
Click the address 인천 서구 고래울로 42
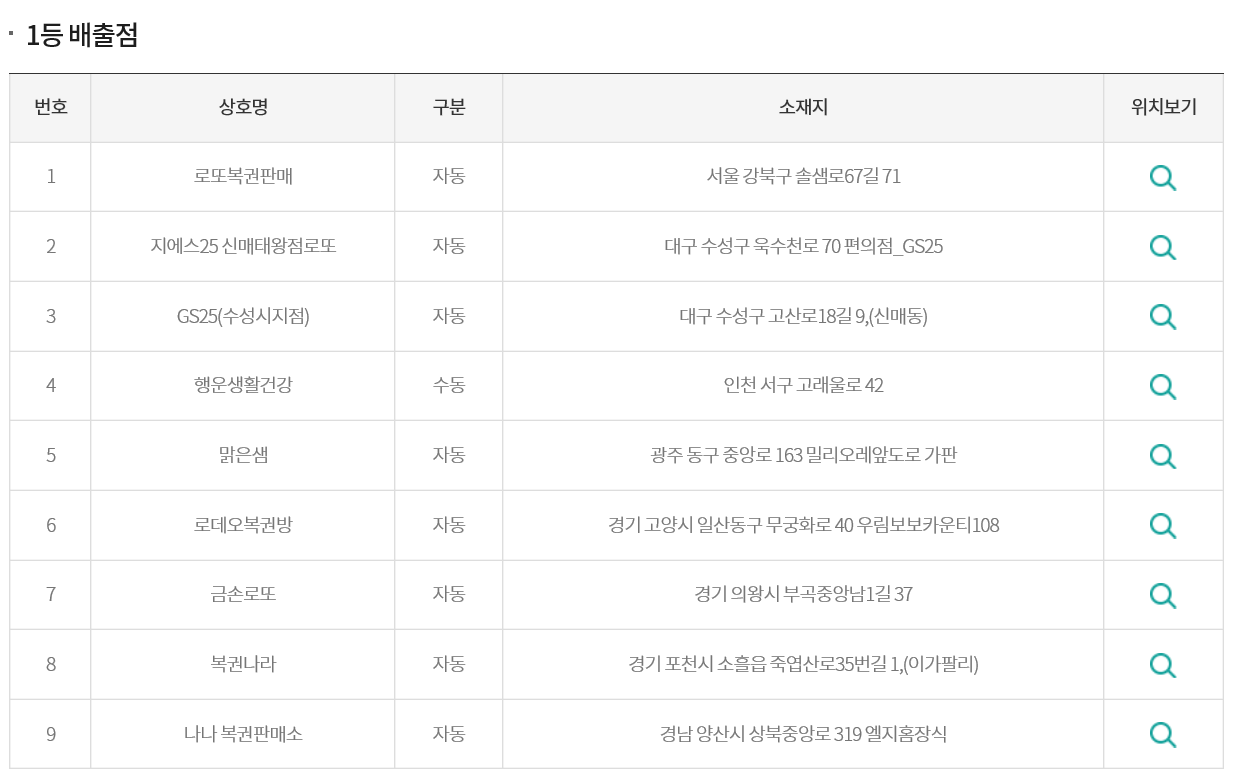coord(803,385)
